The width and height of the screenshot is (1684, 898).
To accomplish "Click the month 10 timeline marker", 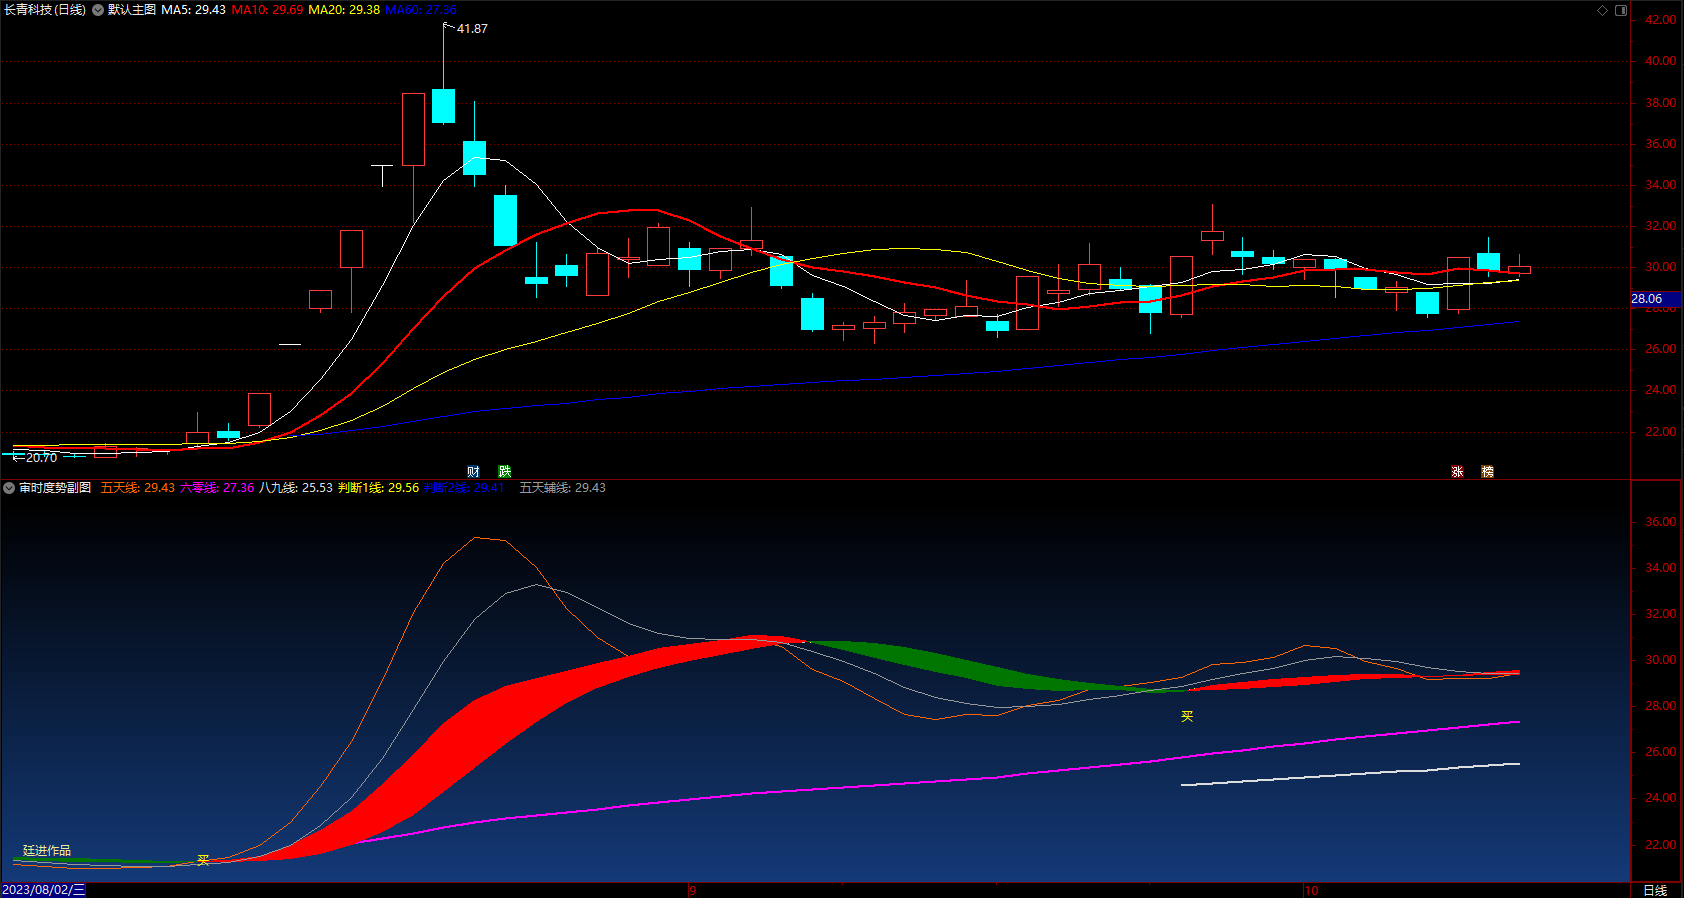I will tap(1311, 890).
